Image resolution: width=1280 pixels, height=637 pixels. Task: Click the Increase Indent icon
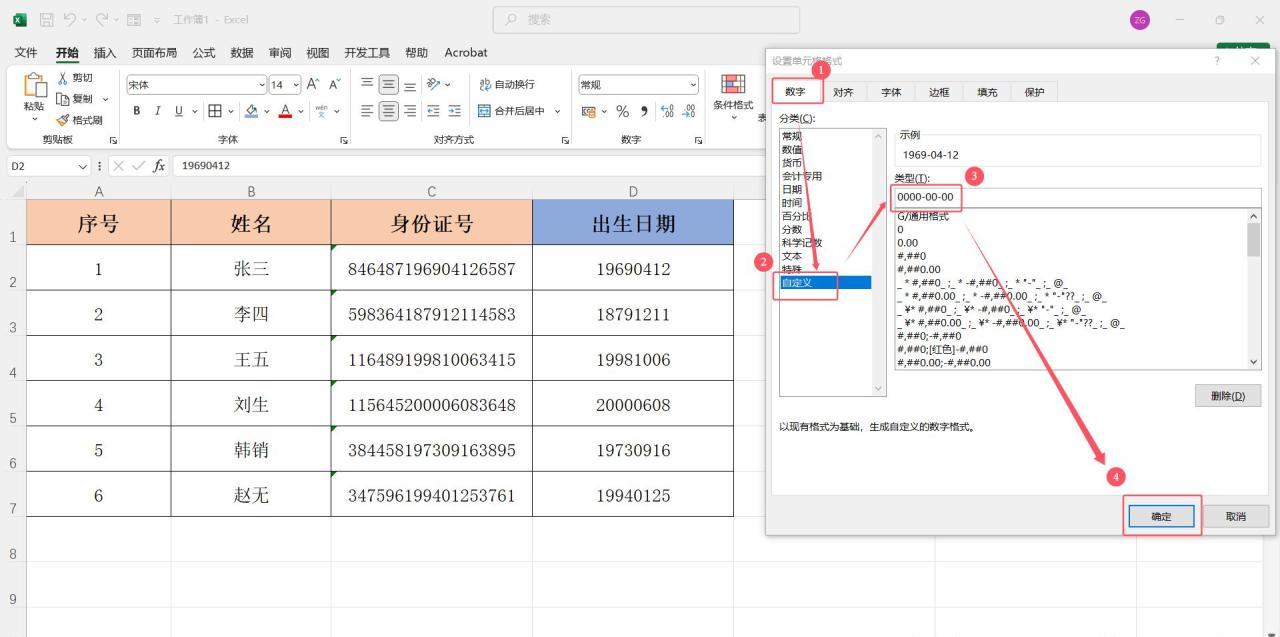point(455,111)
